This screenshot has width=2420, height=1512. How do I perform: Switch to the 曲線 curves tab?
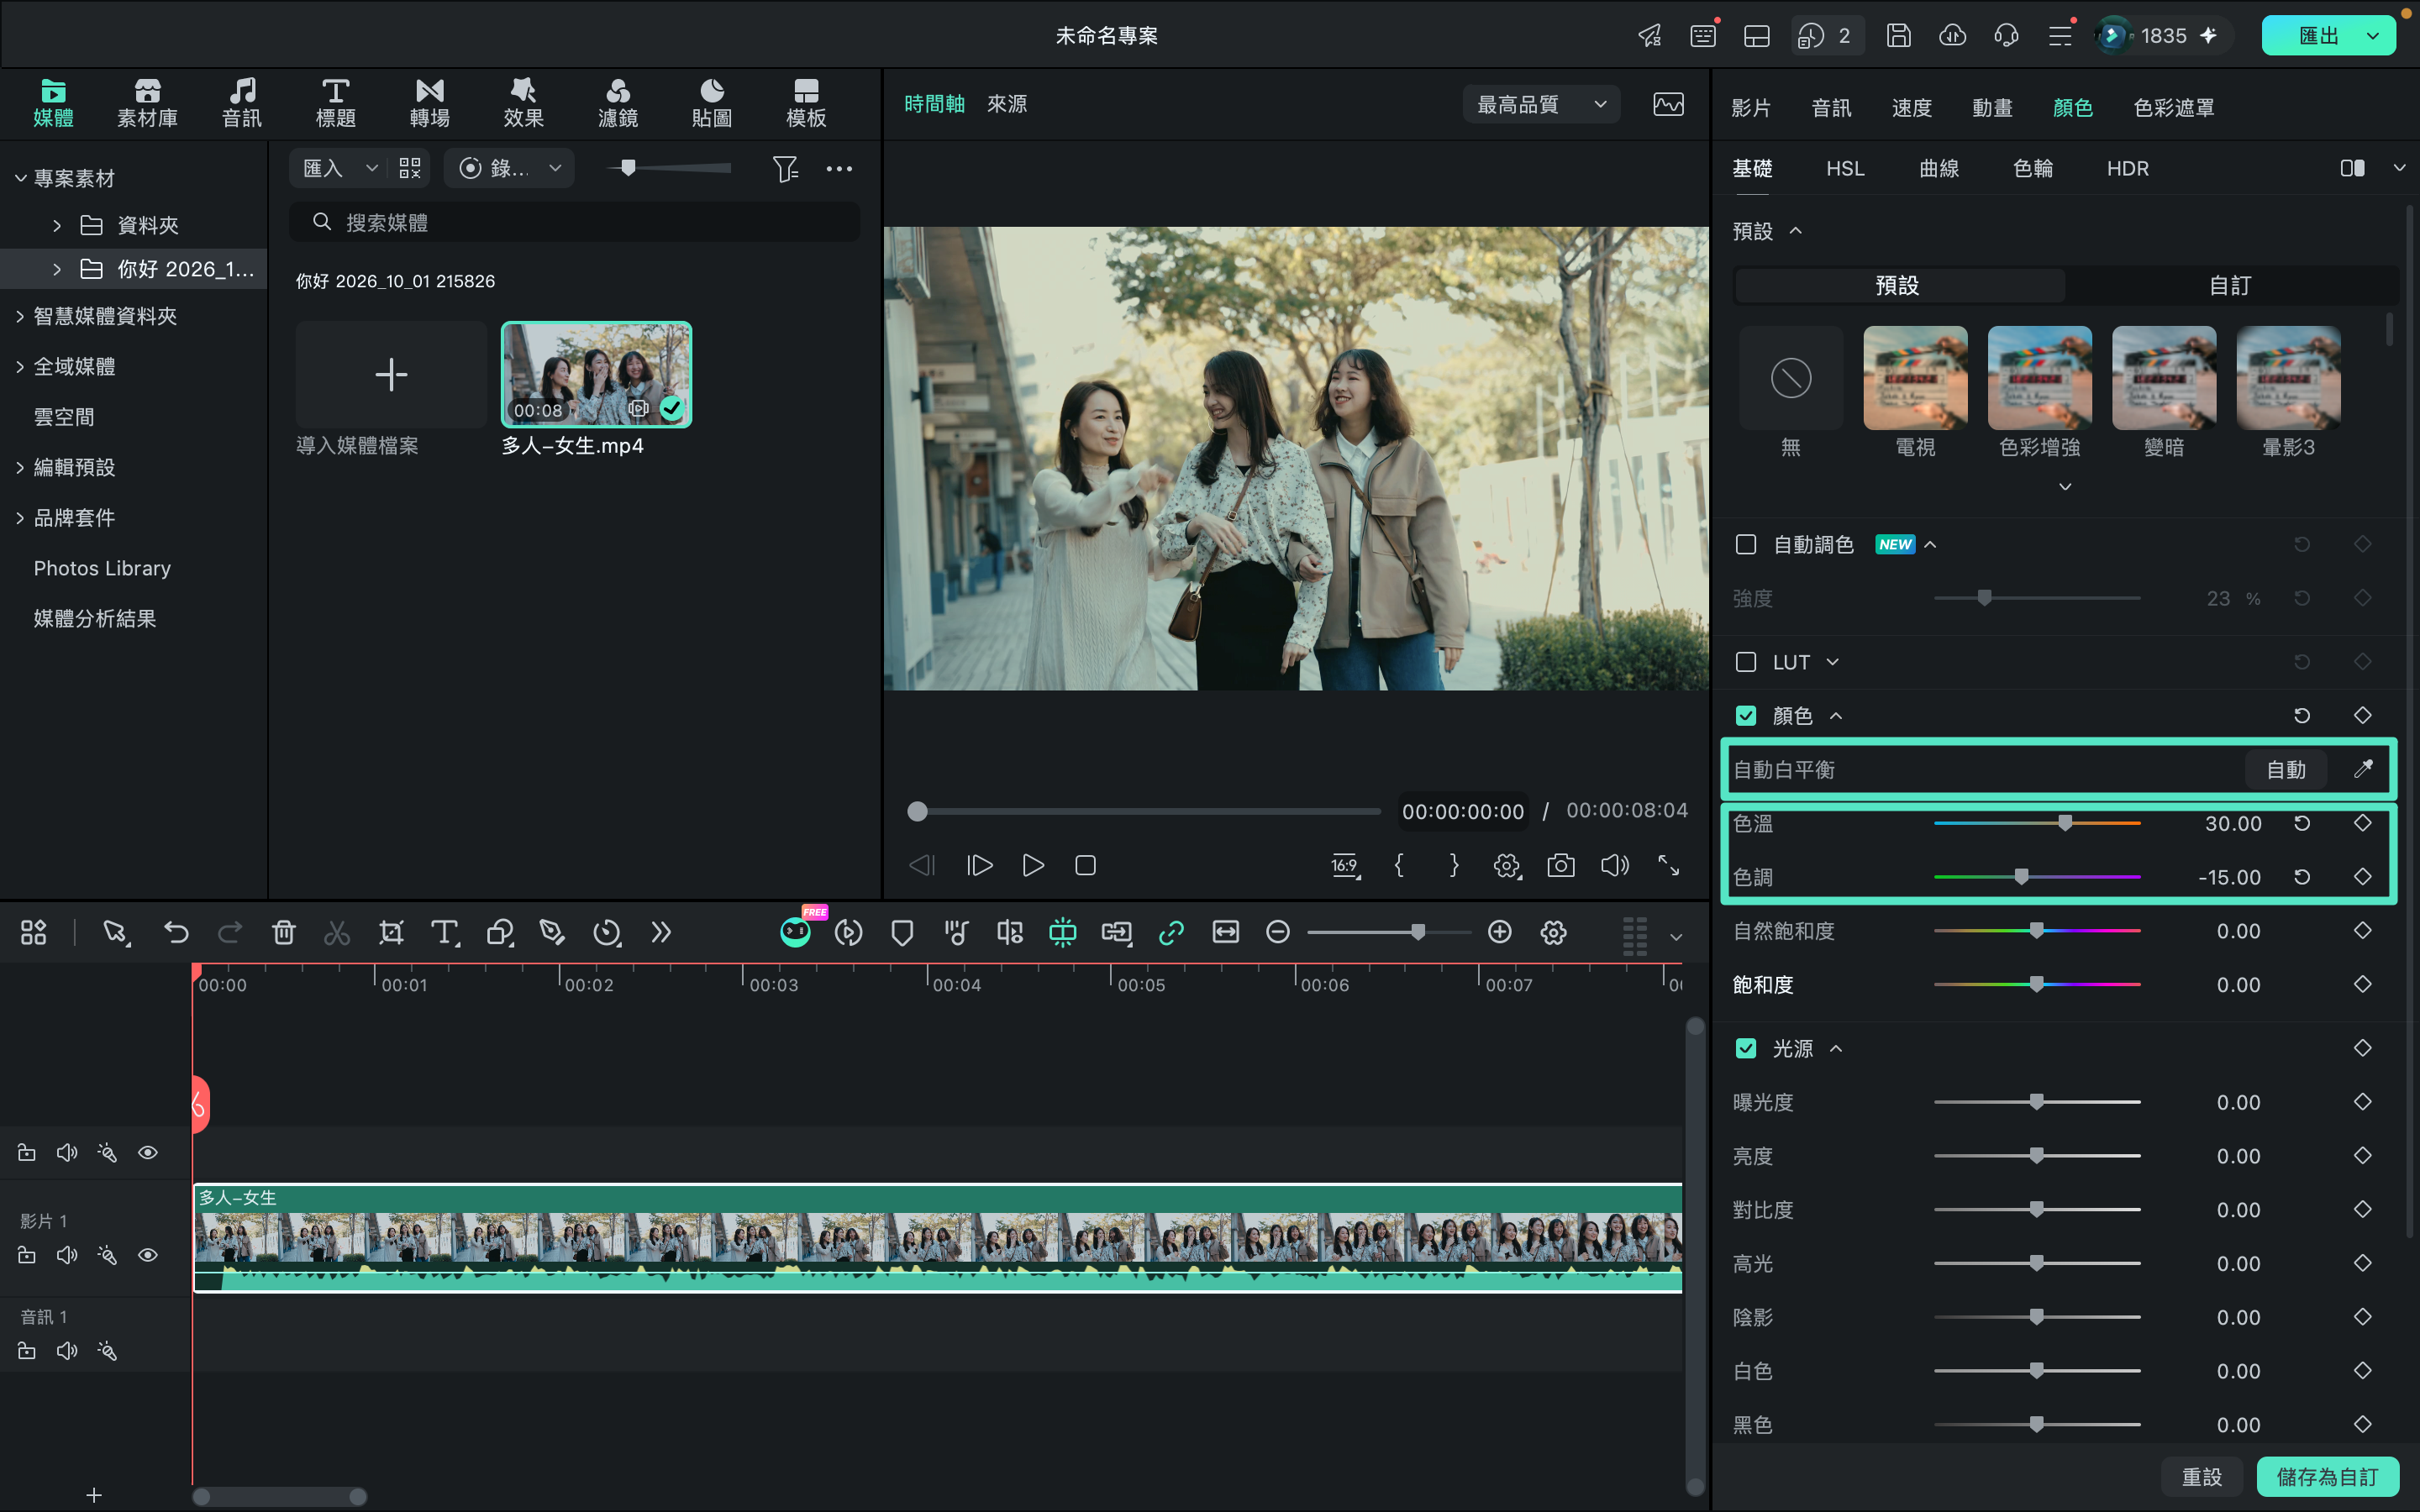click(x=1938, y=168)
